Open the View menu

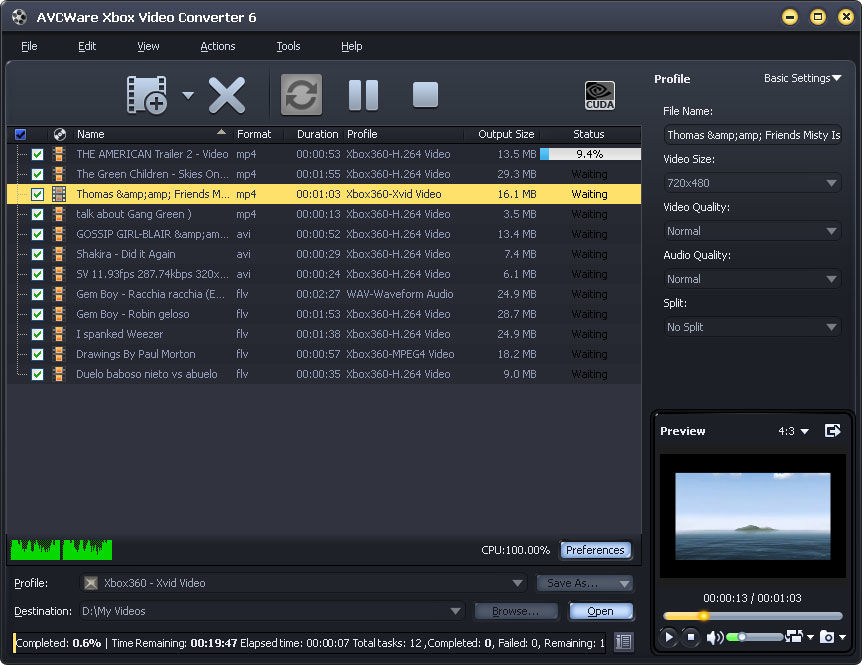[148, 46]
